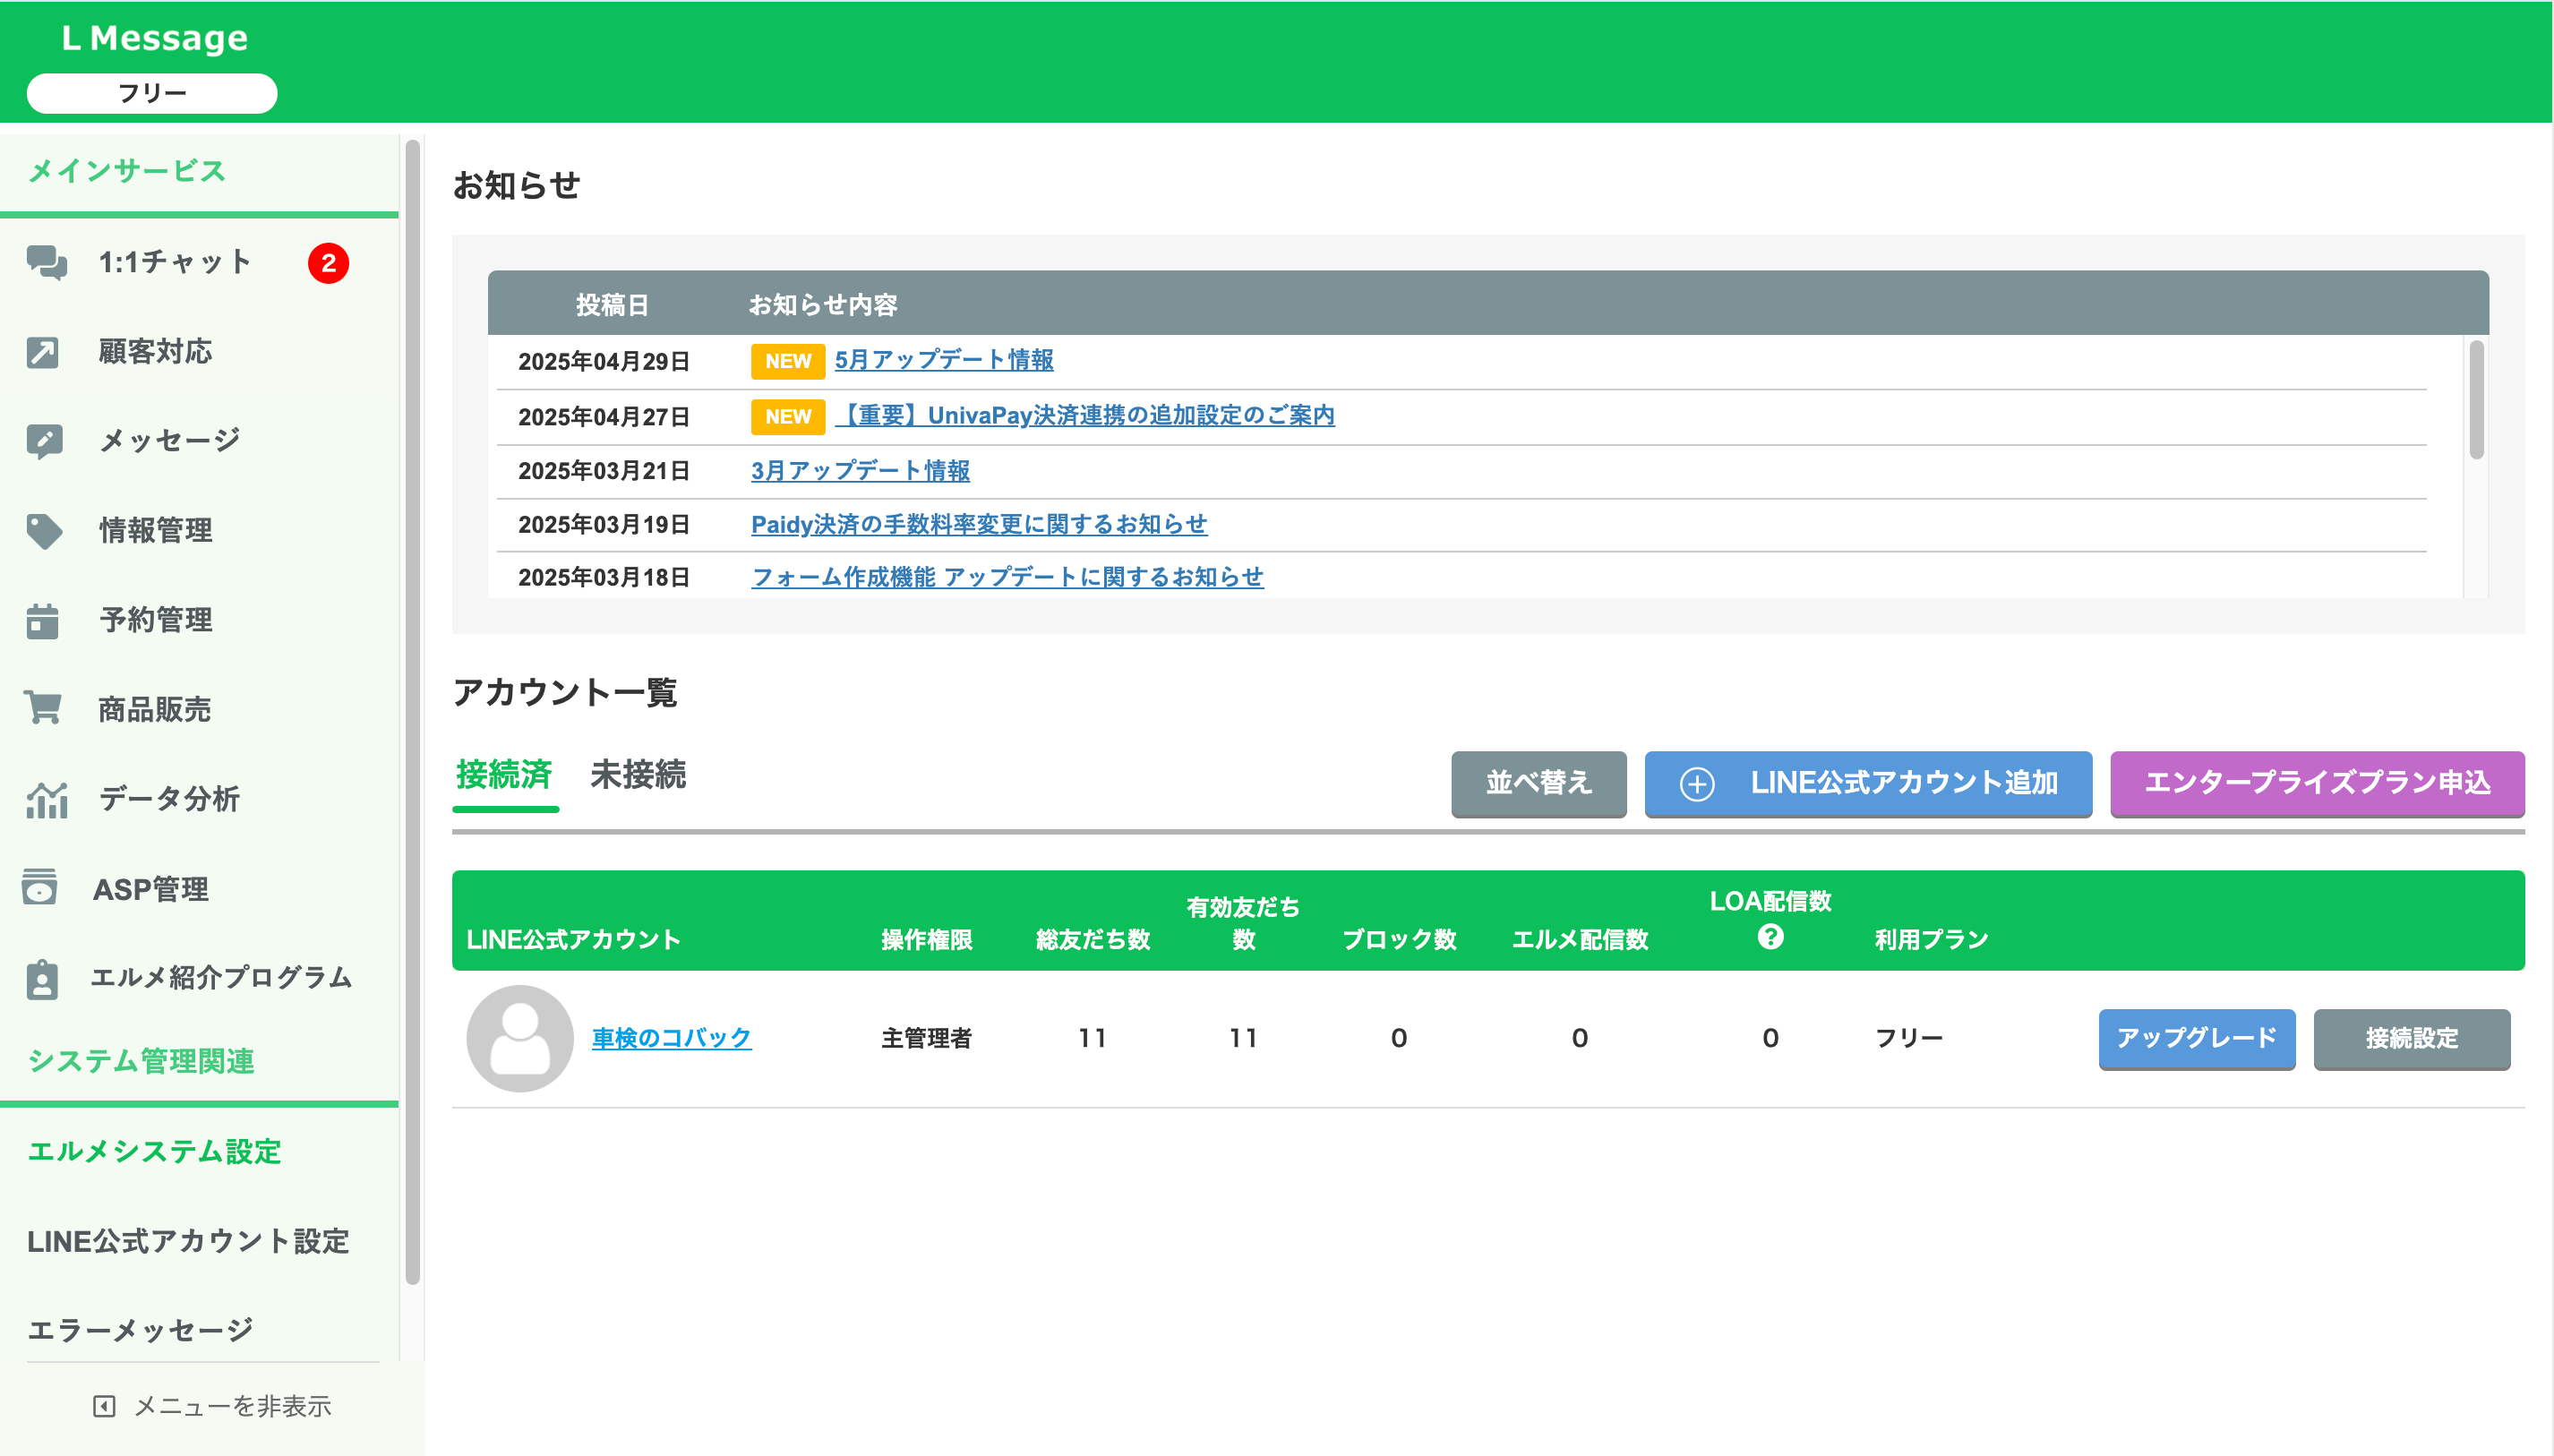Viewport: 2554px width, 1456px height.
Task: Click the 並べ替え button
Action: [x=1538, y=783]
